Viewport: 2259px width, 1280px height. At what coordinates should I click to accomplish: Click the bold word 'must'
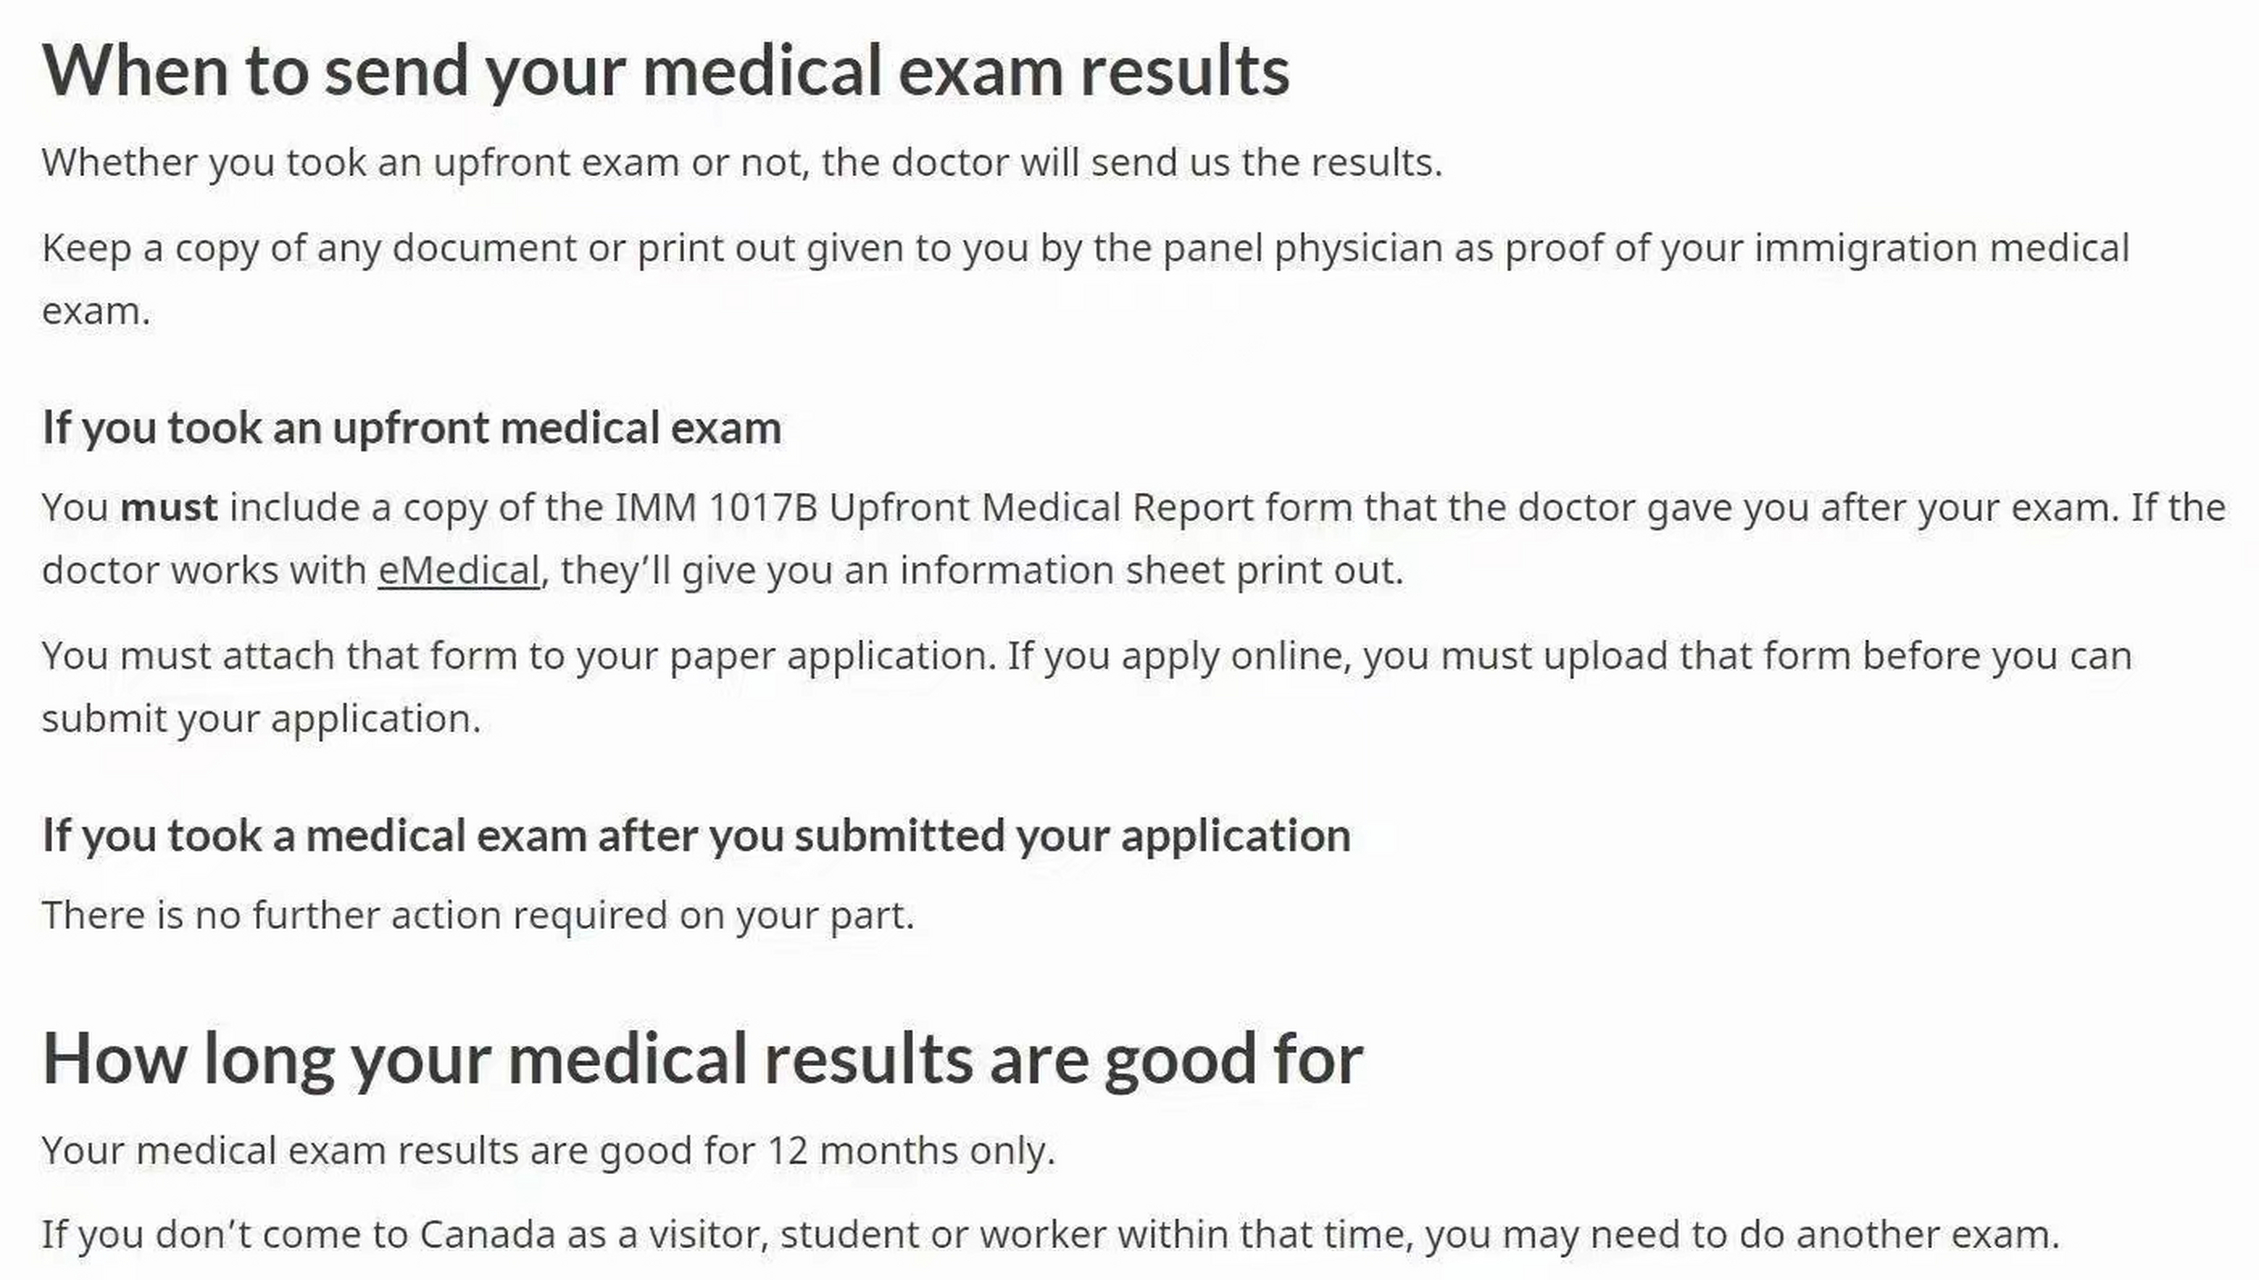(169, 508)
